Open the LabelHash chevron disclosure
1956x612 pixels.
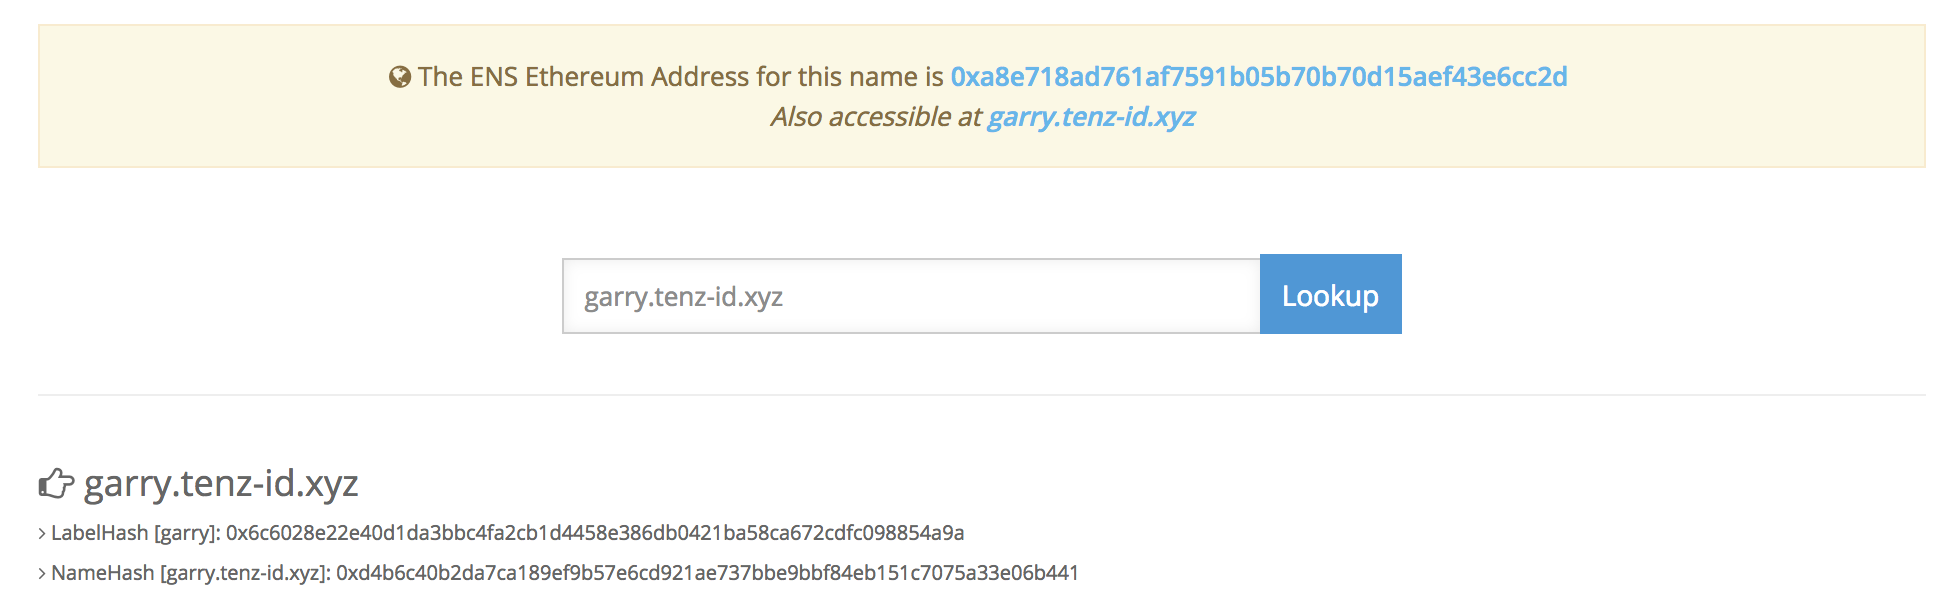pos(42,534)
